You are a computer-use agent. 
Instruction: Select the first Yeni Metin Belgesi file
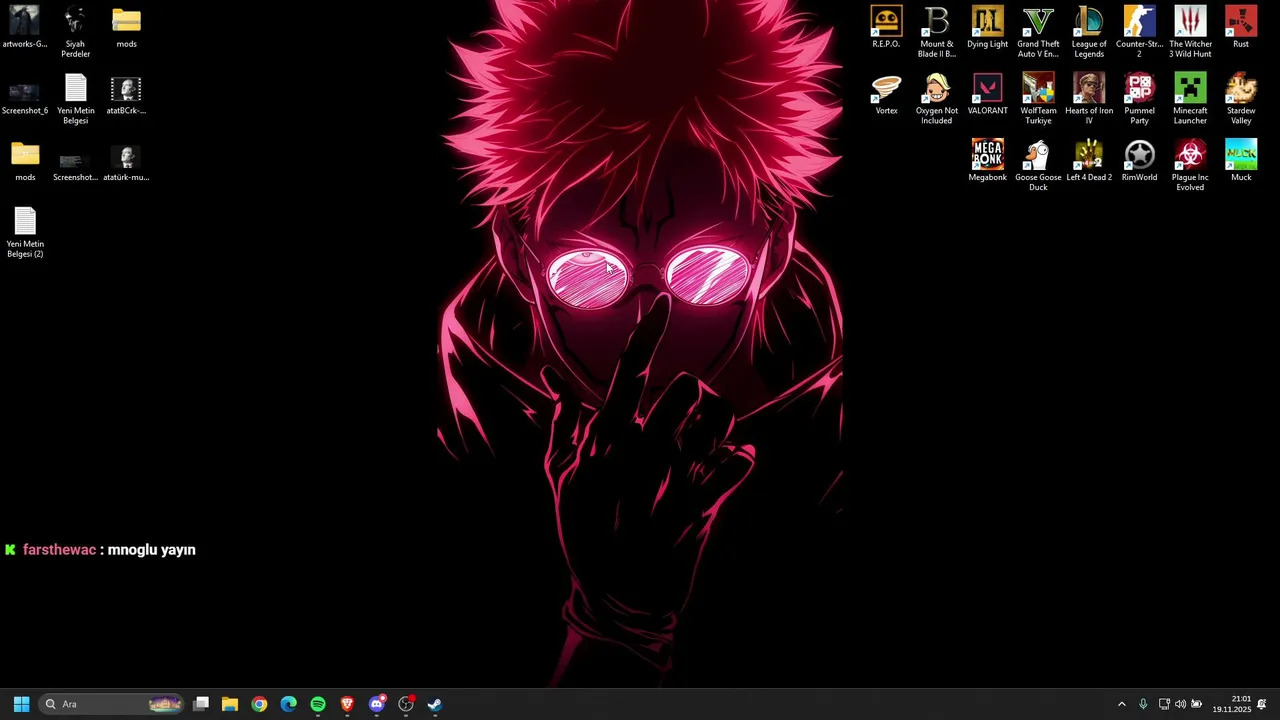[76, 99]
